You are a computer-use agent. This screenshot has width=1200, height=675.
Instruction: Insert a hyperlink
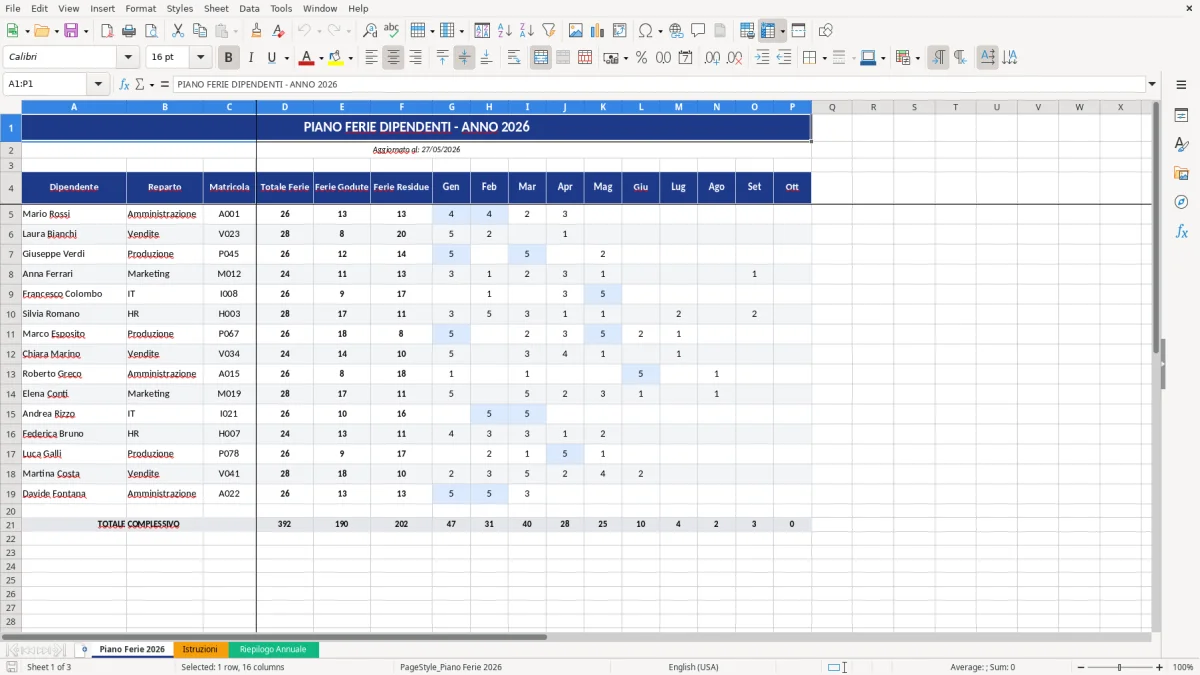[676, 31]
